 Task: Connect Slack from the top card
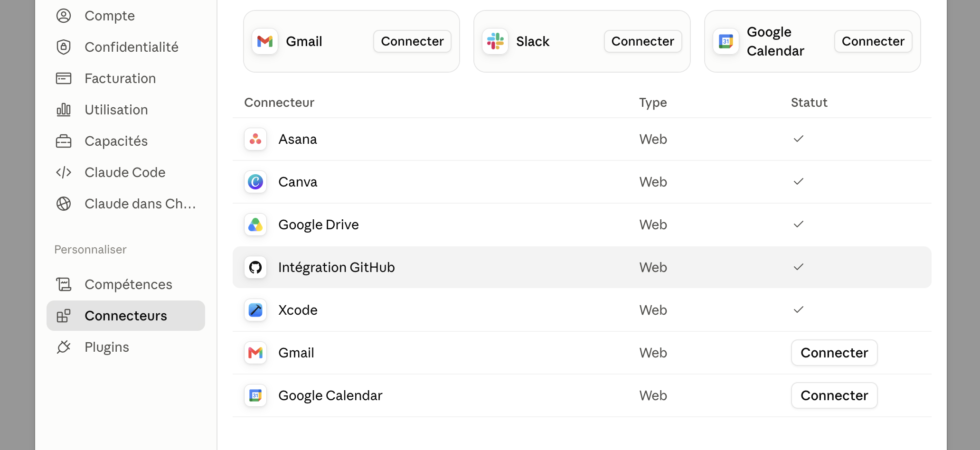(x=642, y=41)
